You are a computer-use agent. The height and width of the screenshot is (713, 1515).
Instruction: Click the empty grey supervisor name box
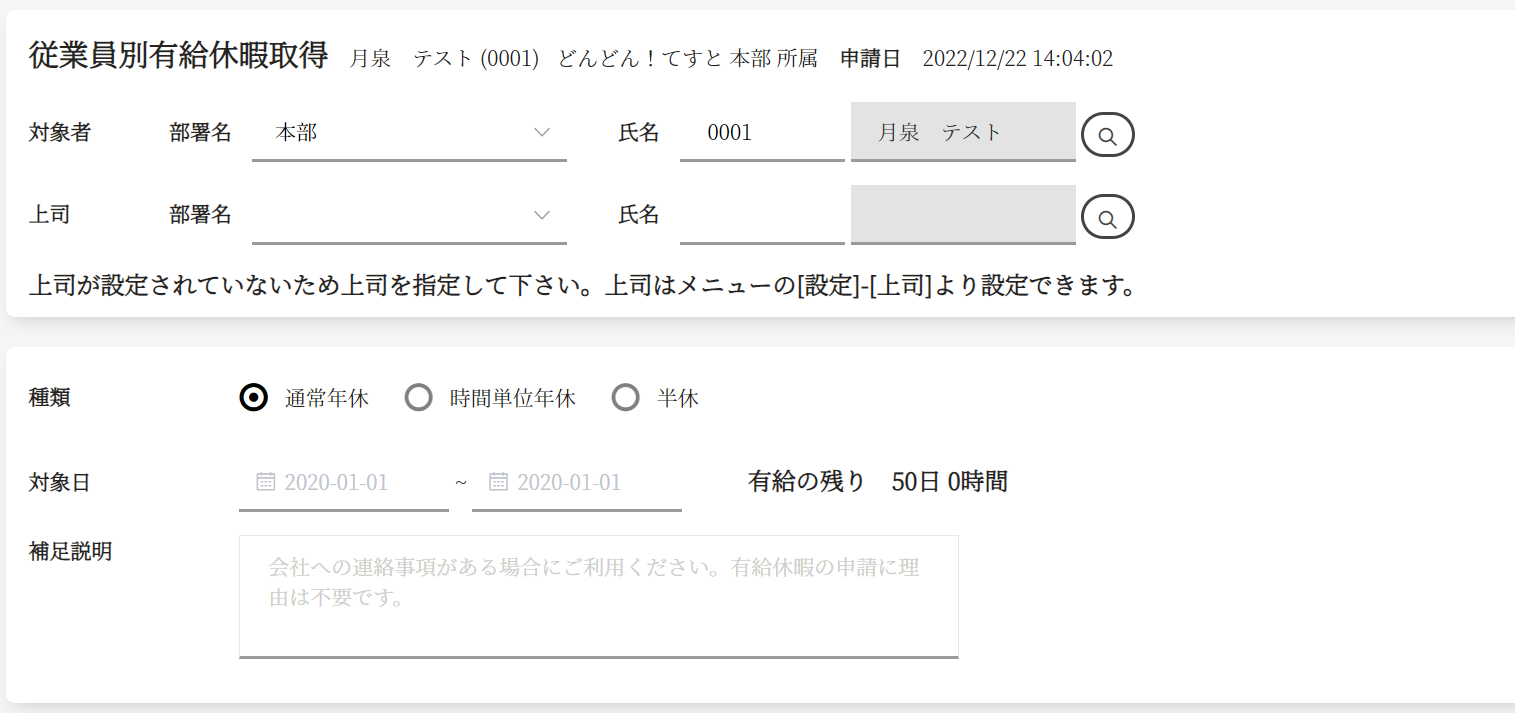tap(962, 215)
